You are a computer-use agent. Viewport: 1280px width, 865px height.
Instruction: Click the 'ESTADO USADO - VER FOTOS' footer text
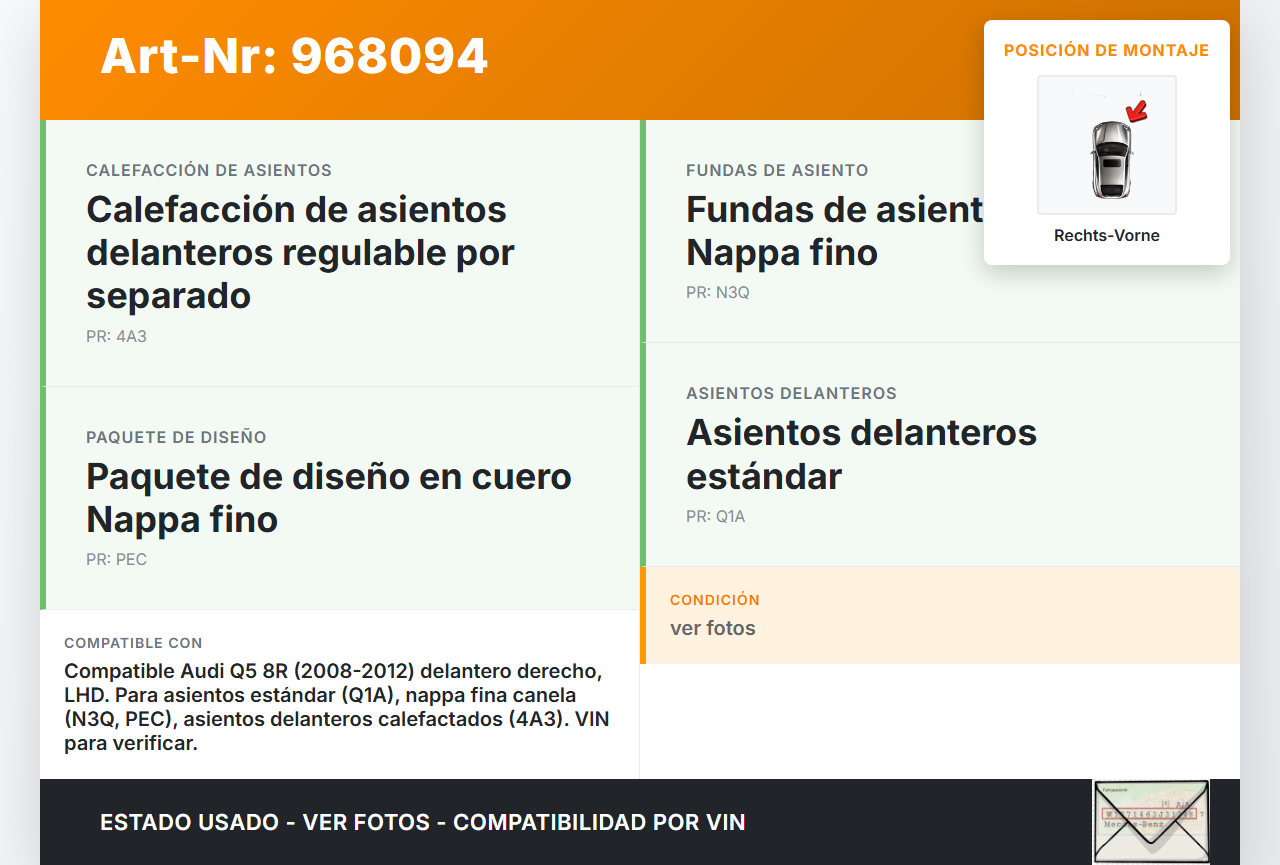pyautogui.click(x=423, y=823)
